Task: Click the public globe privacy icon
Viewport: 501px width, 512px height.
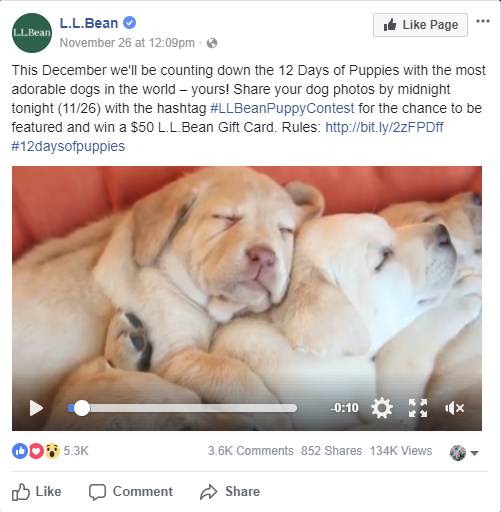Action: click(x=212, y=43)
